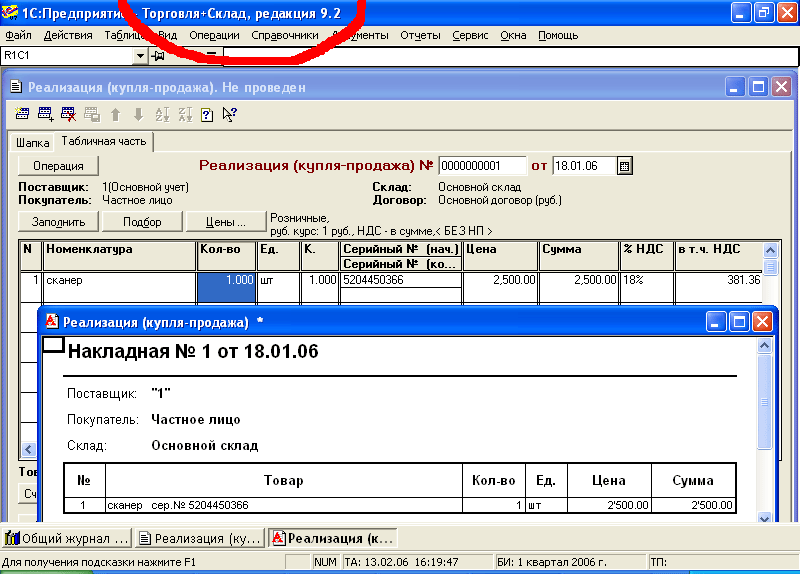Open the help description icon

pos(207,115)
